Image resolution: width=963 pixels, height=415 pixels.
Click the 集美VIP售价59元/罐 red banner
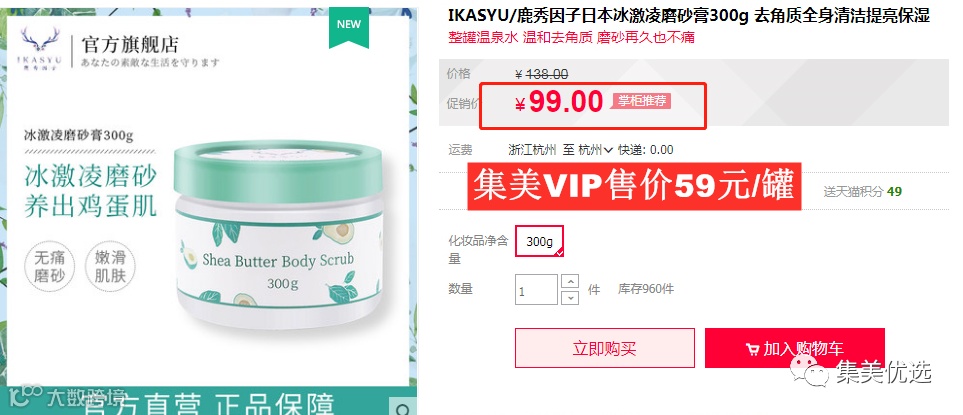point(634,186)
